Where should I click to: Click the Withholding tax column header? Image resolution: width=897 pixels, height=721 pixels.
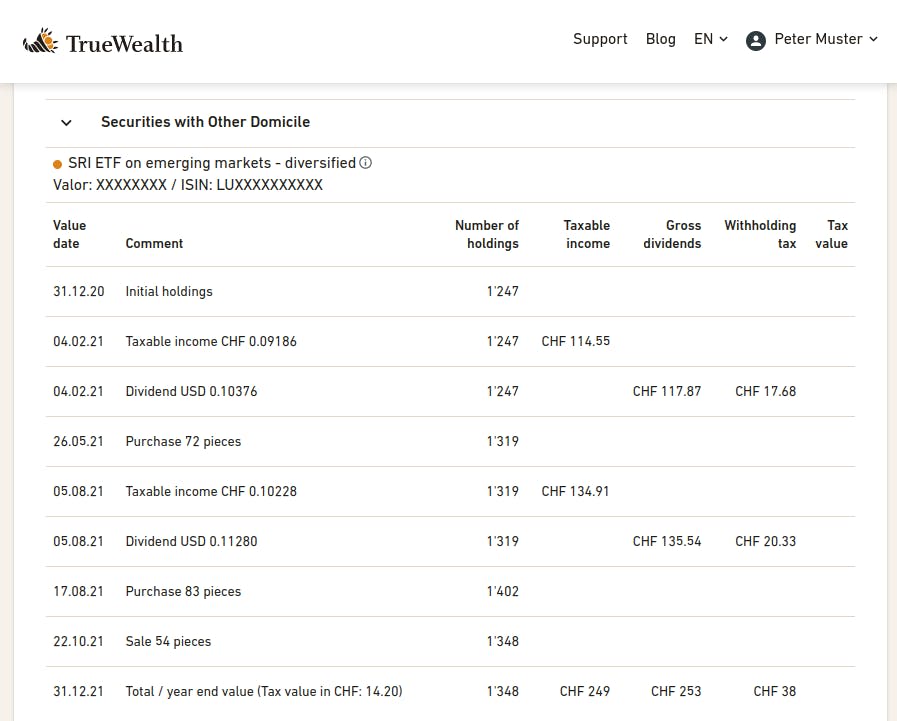pos(760,234)
